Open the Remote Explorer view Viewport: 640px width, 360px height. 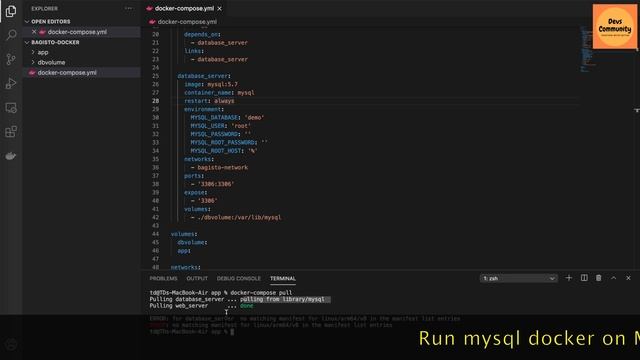pyautogui.click(x=11, y=108)
